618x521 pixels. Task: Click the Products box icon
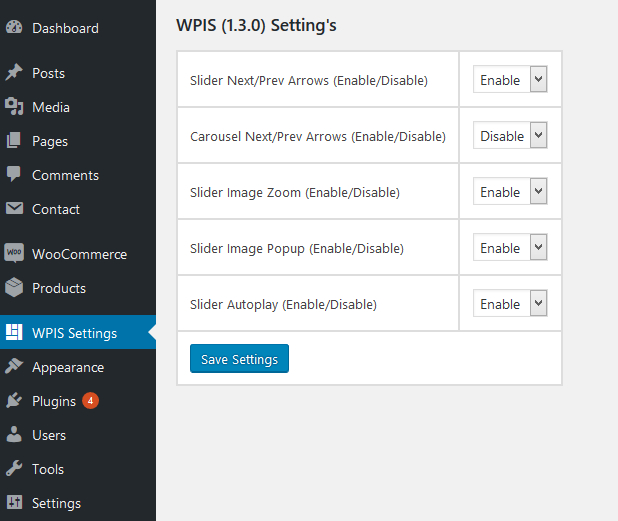point(14,287)
